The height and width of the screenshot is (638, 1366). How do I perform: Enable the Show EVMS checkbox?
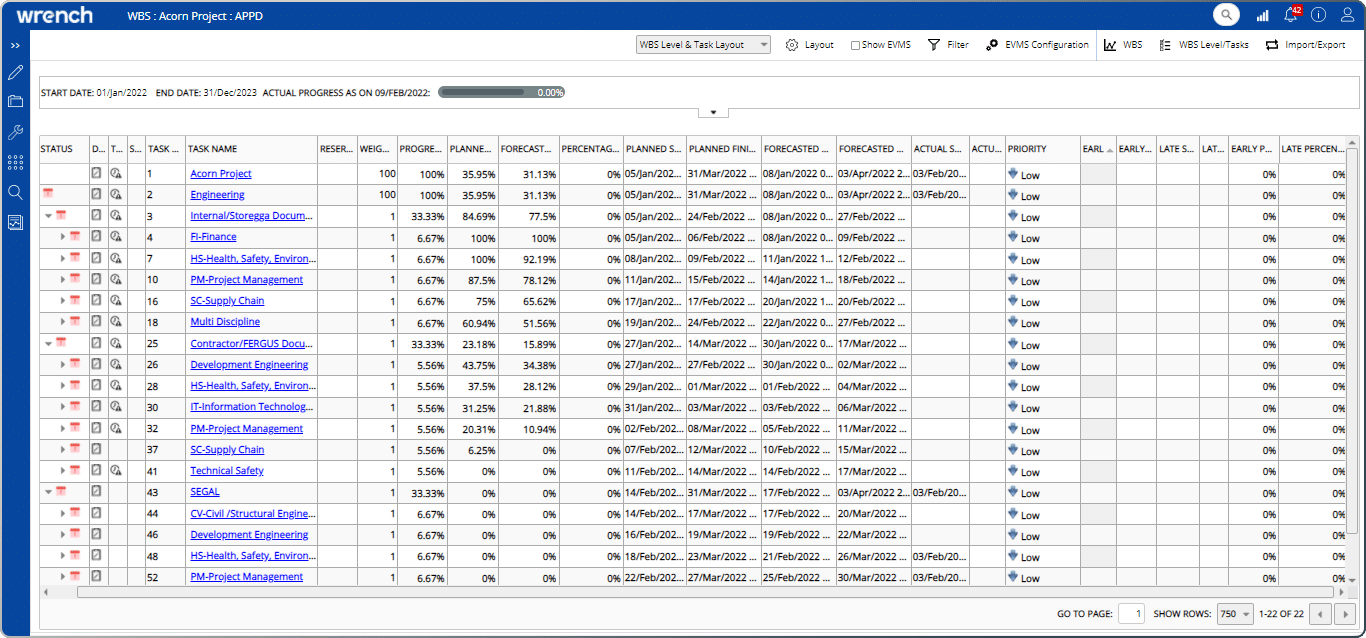(855, 45)
